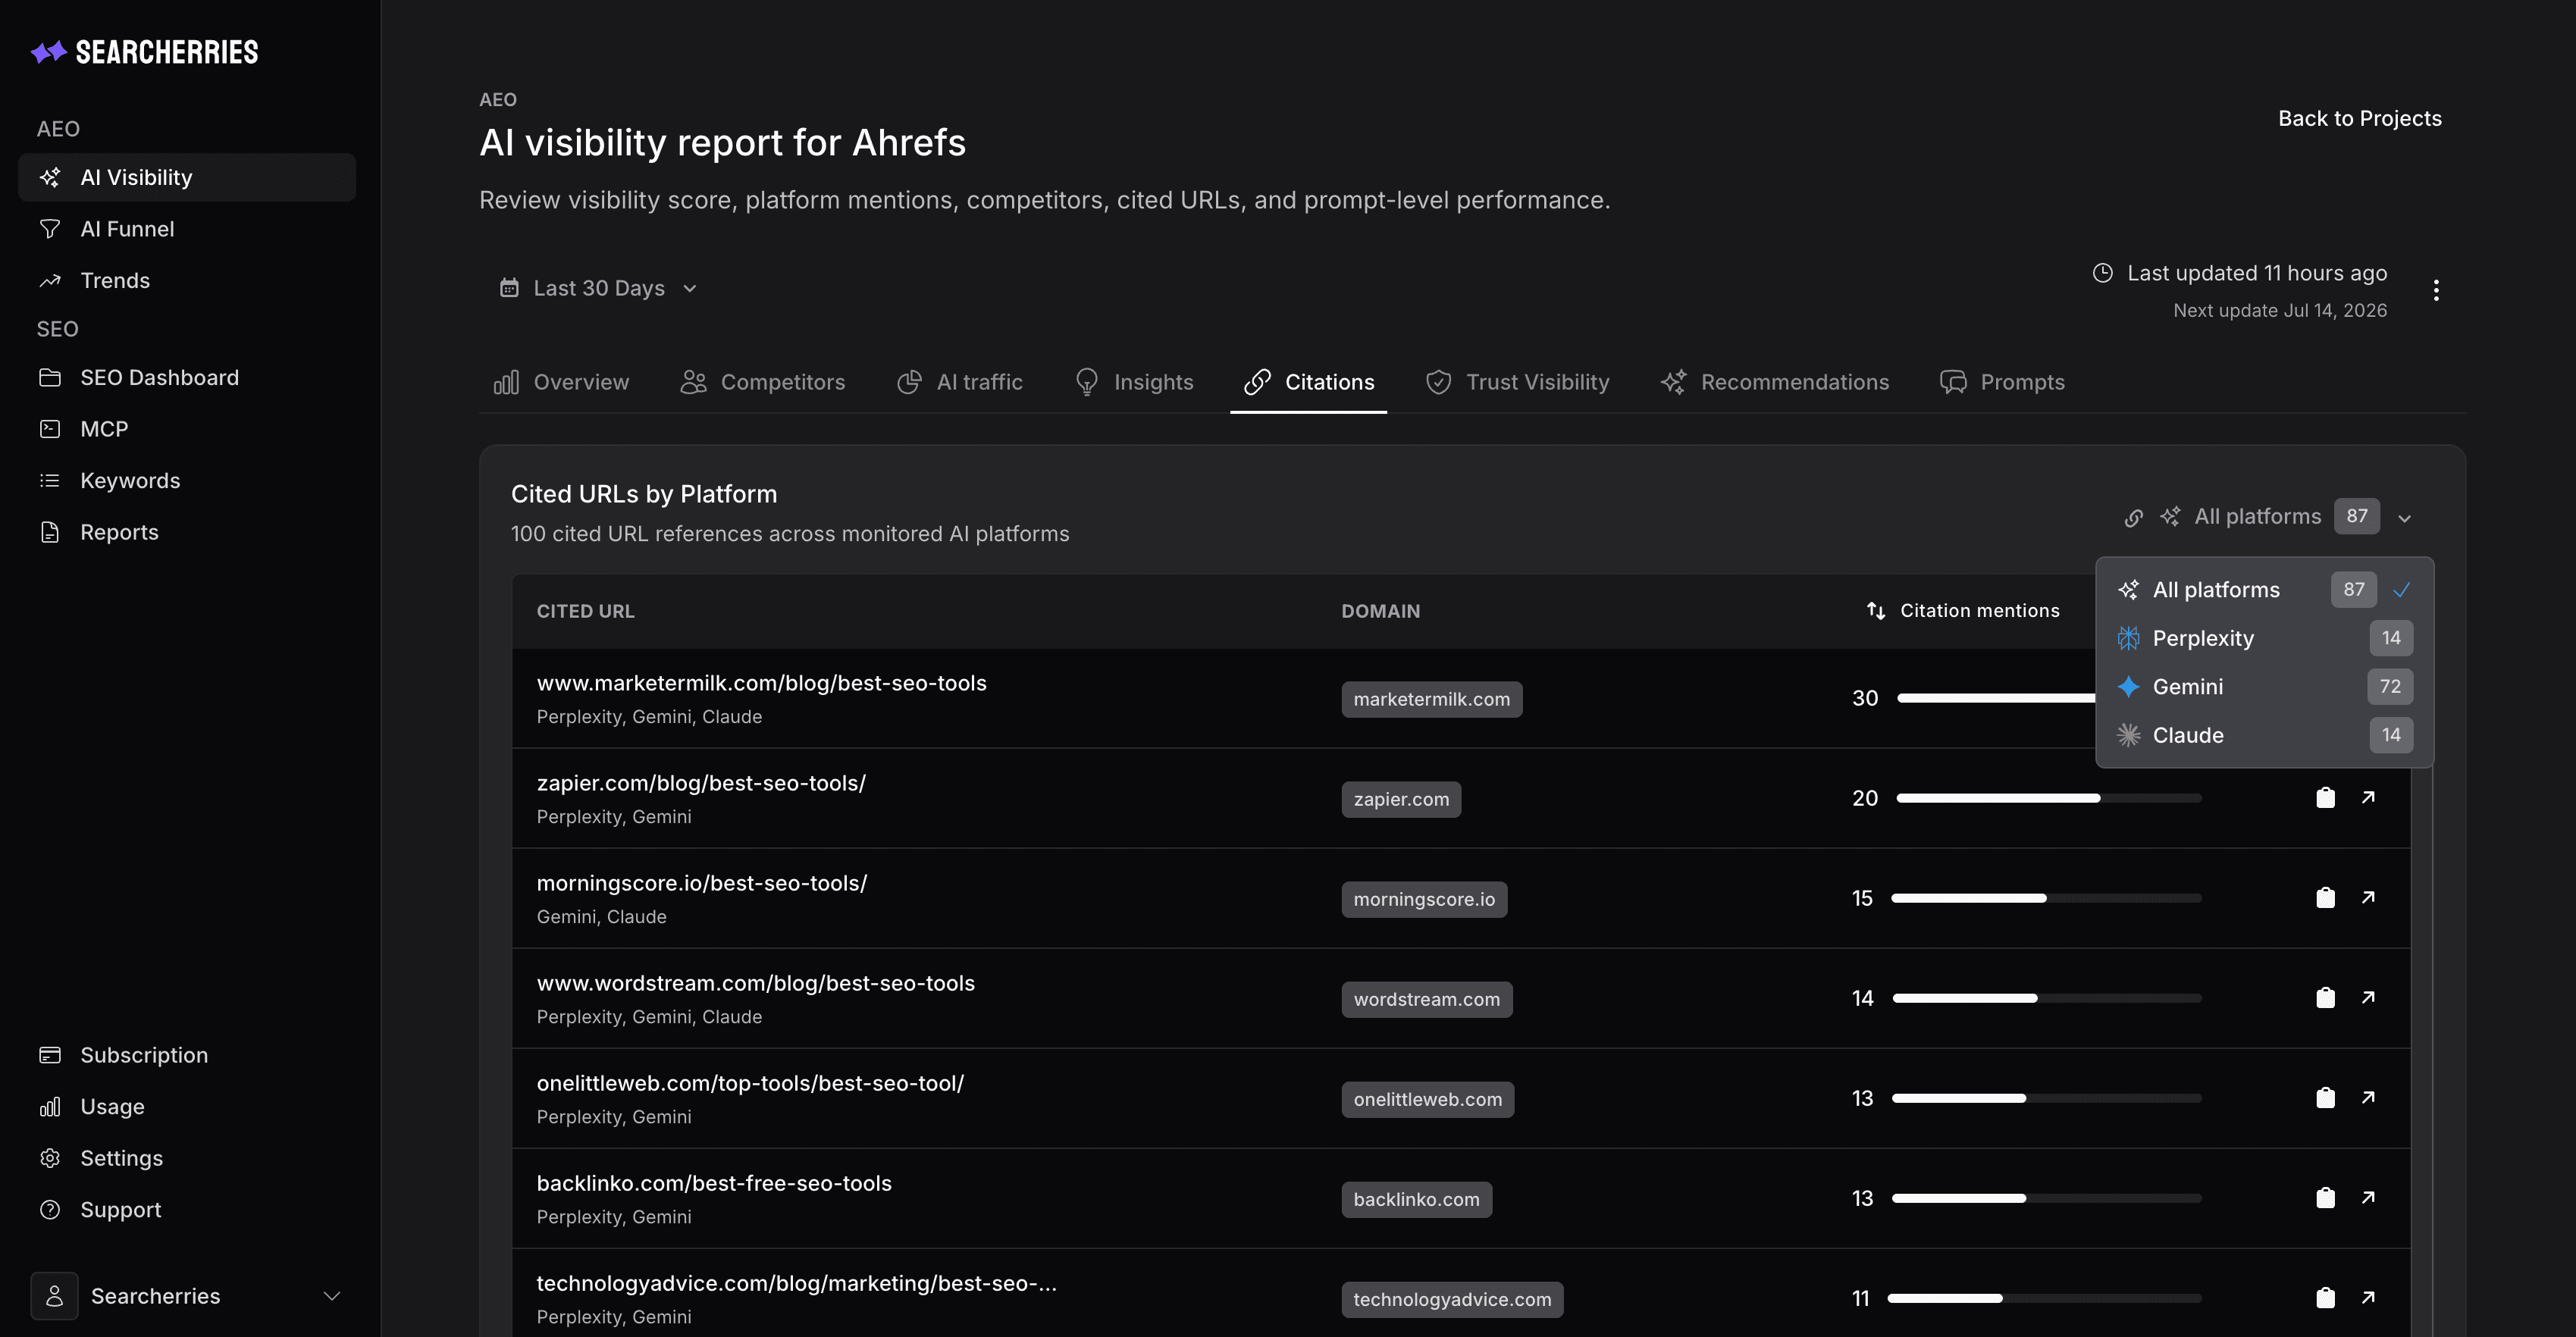Click the zapier.com citation mentions bar

[x=2048, y=798]
